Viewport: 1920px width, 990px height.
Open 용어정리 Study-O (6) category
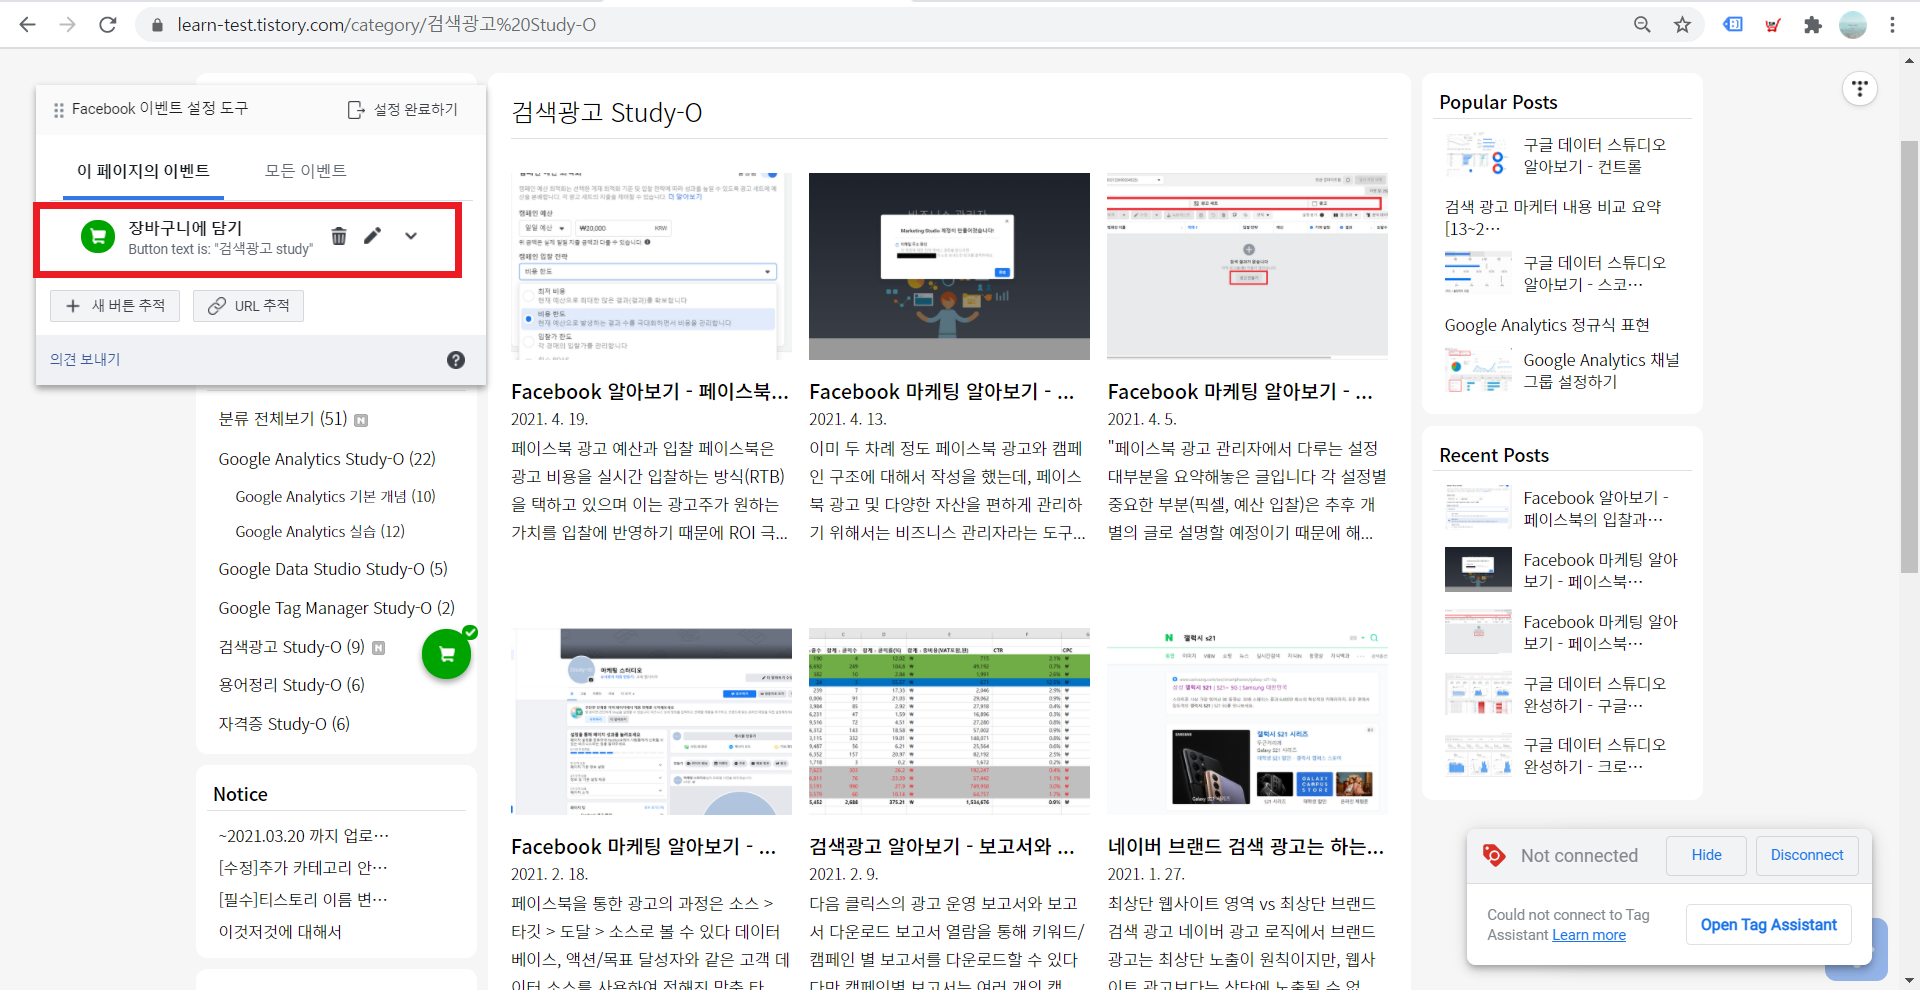point(291,685)
